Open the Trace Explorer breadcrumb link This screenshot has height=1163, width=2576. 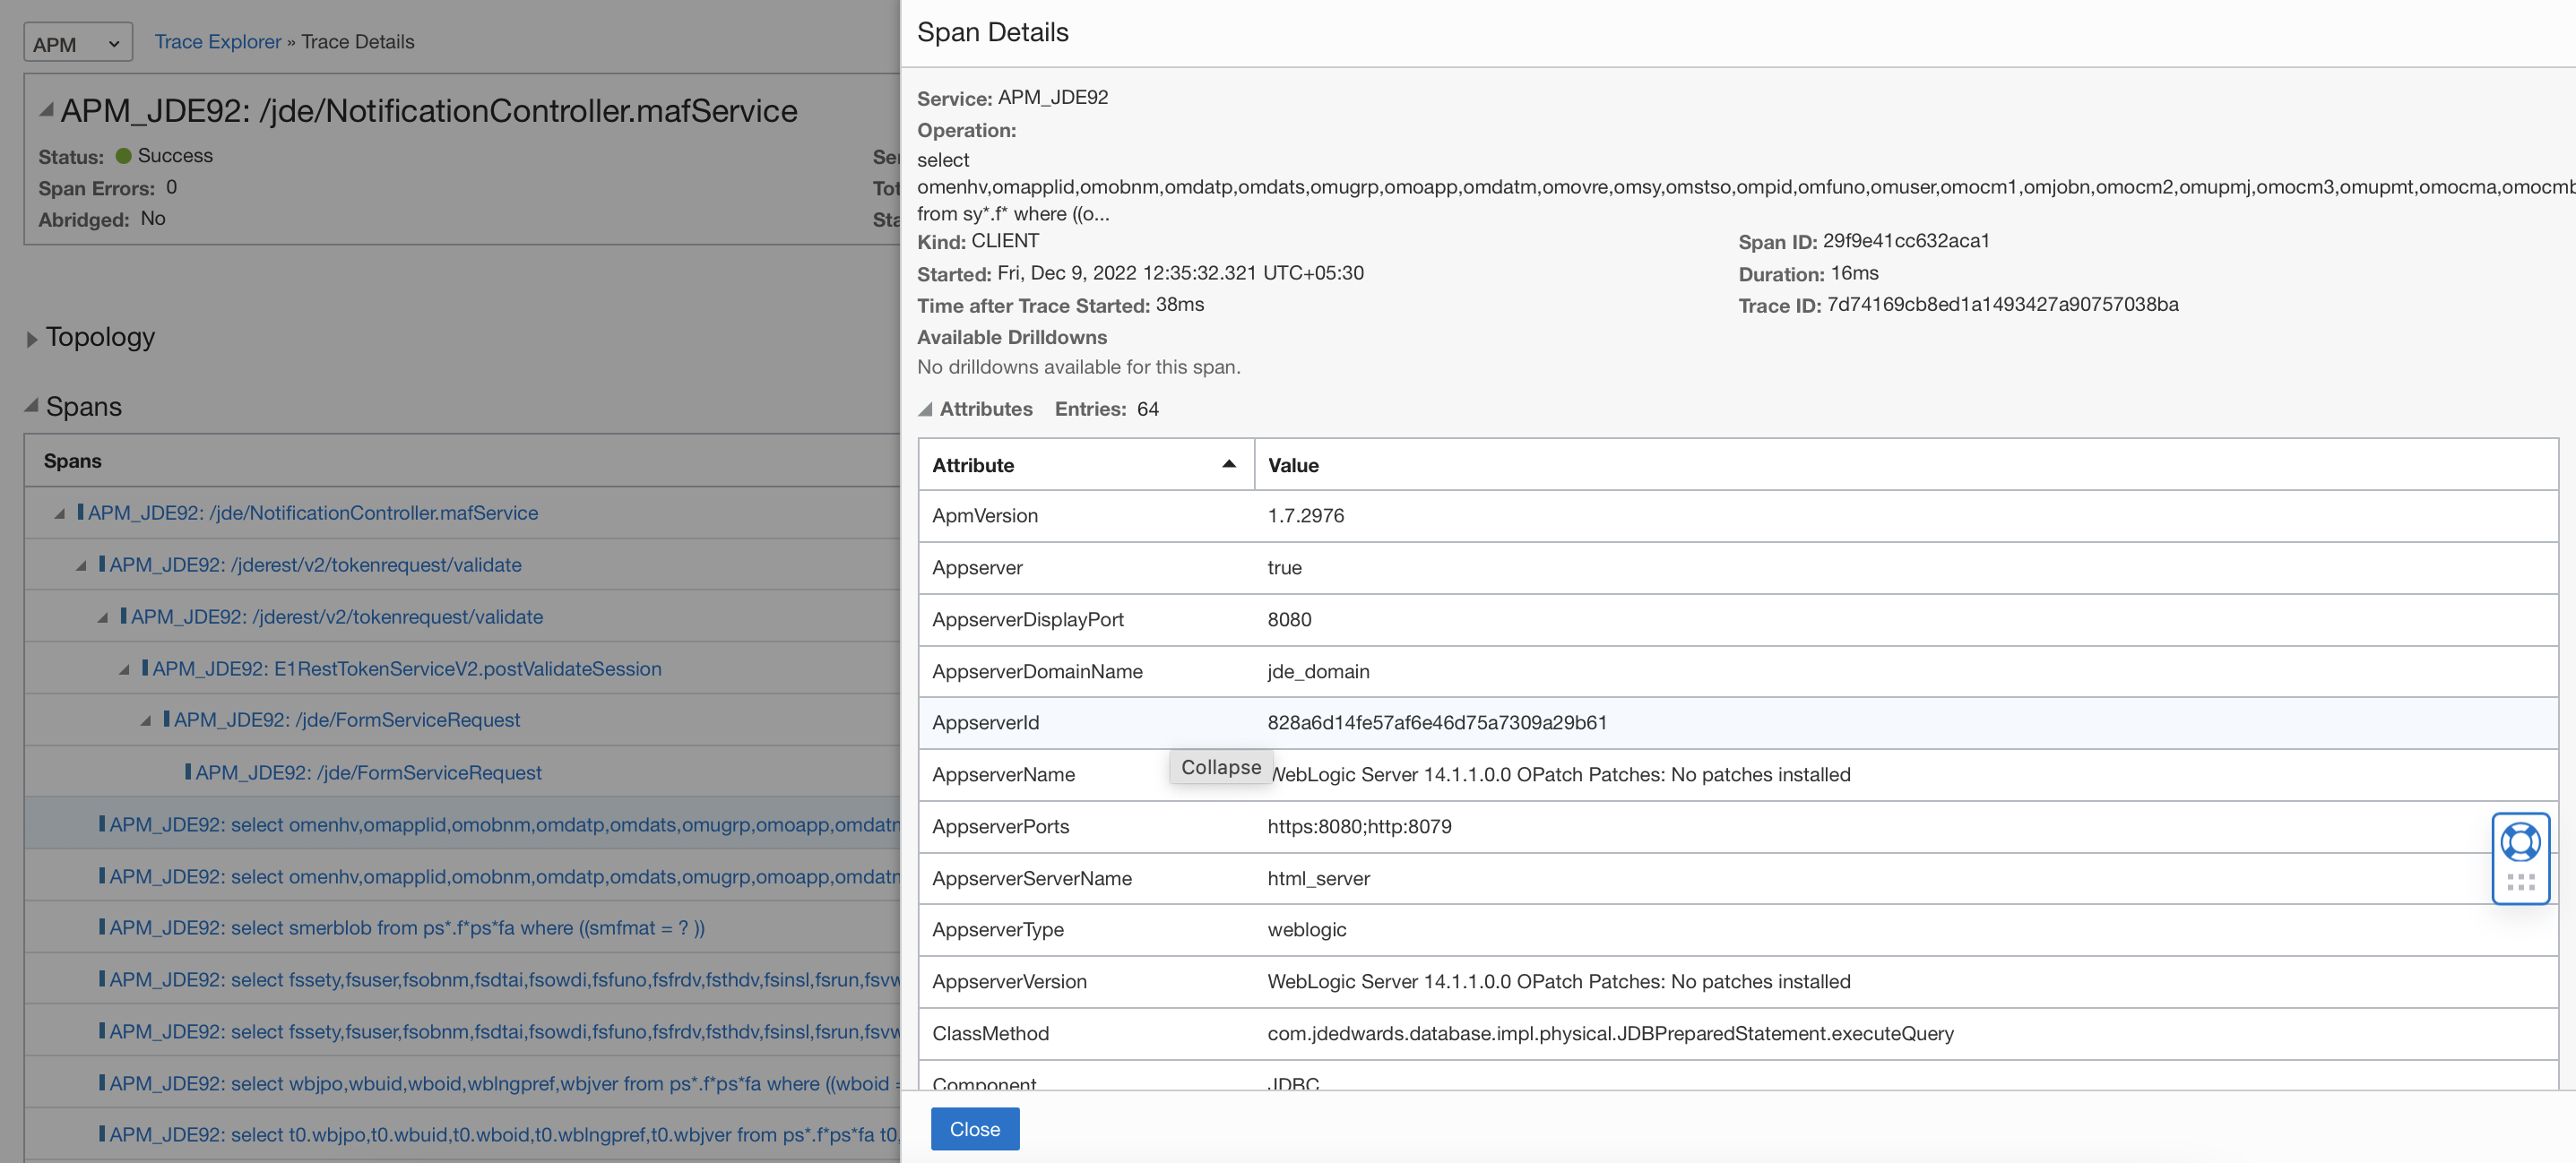click(217, 42)
